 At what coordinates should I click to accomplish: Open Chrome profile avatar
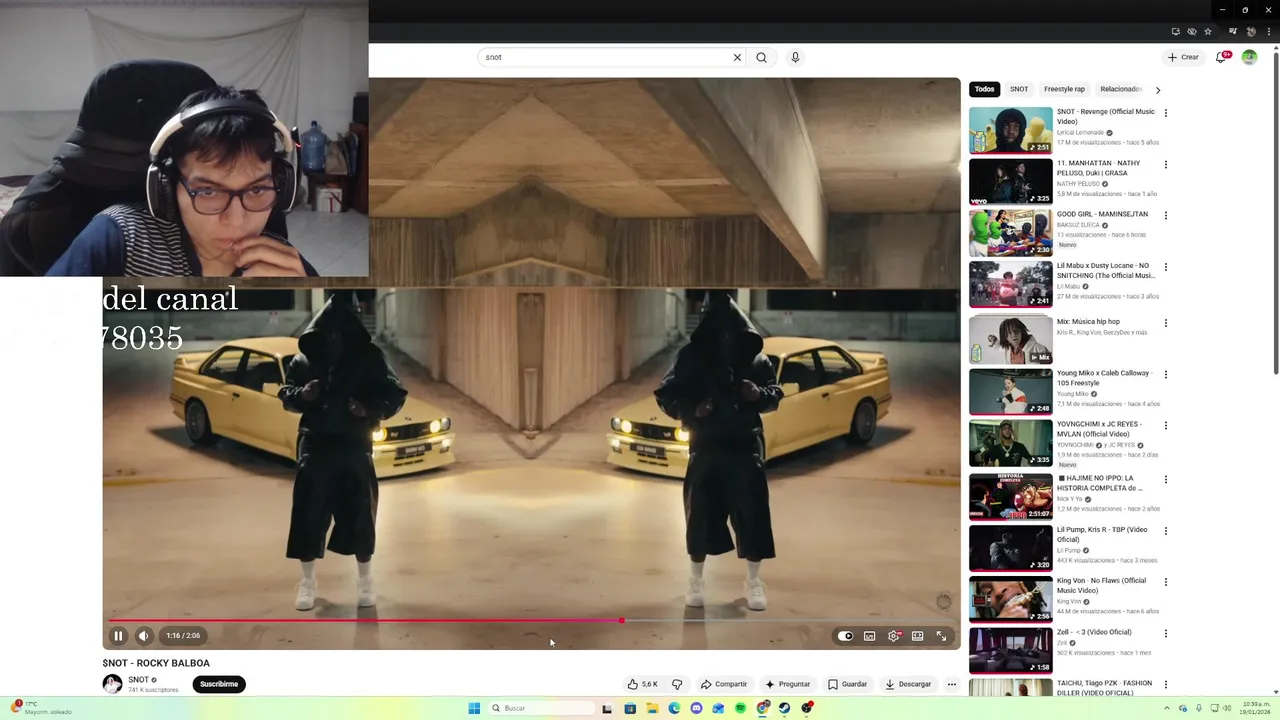click(1251, 31)
